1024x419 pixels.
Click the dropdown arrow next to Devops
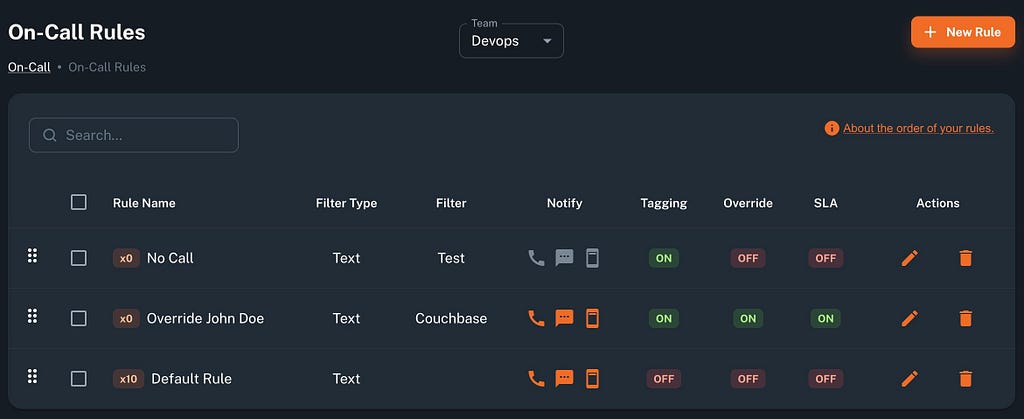[x=547, y=41]
